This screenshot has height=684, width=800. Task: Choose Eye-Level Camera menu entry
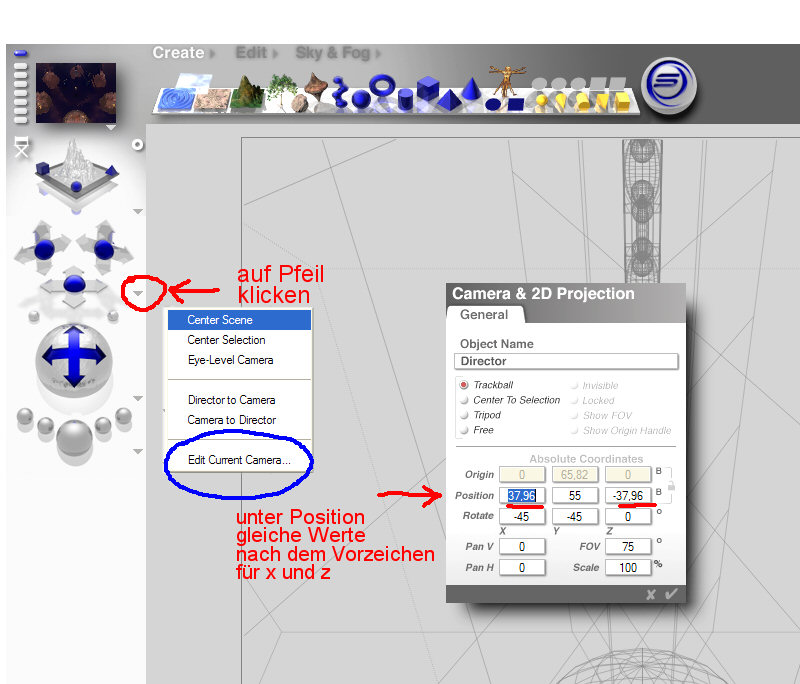(239, 360)
